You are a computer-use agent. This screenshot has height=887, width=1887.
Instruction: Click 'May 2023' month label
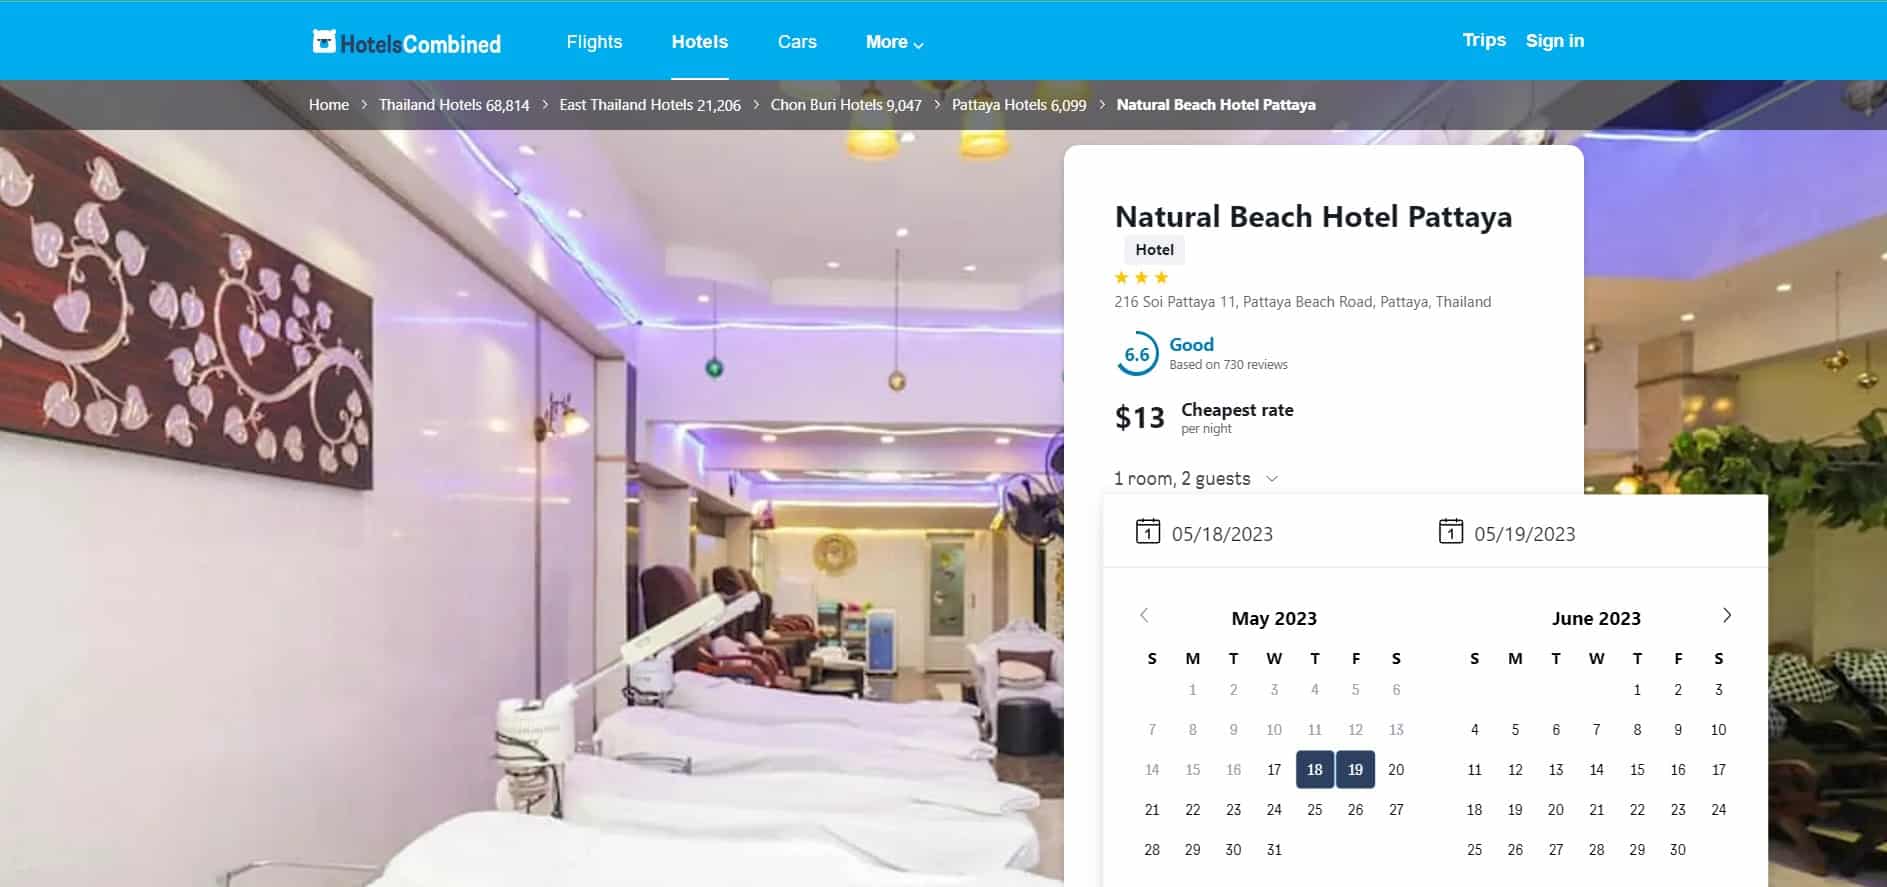tap(1274, 618)
